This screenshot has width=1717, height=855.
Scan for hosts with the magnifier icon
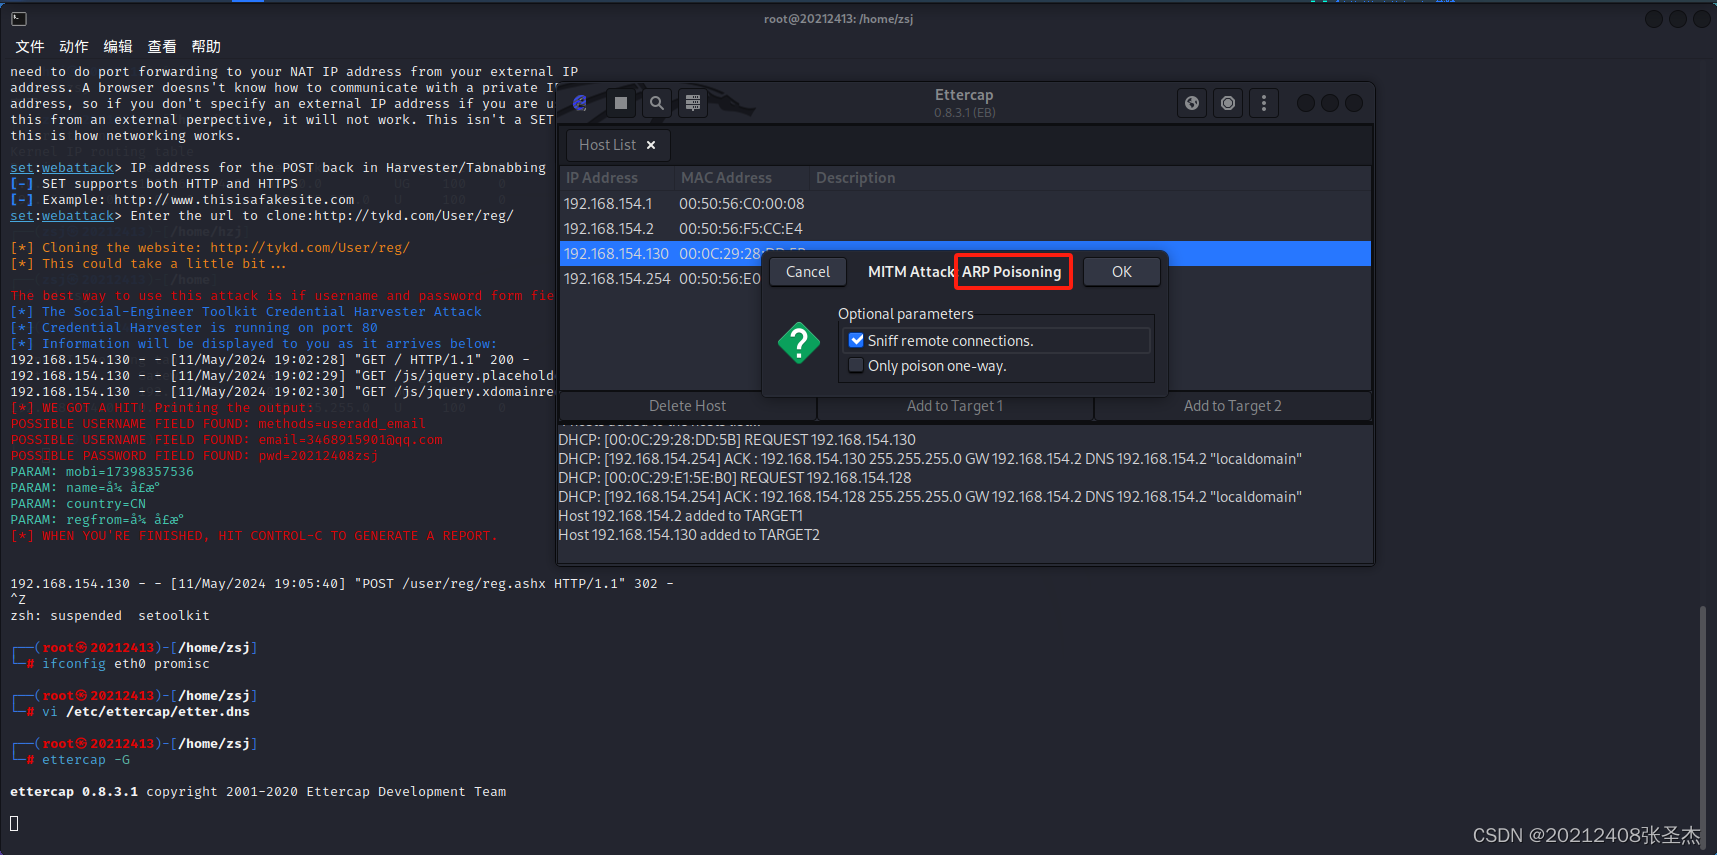[x=656, y=103]
